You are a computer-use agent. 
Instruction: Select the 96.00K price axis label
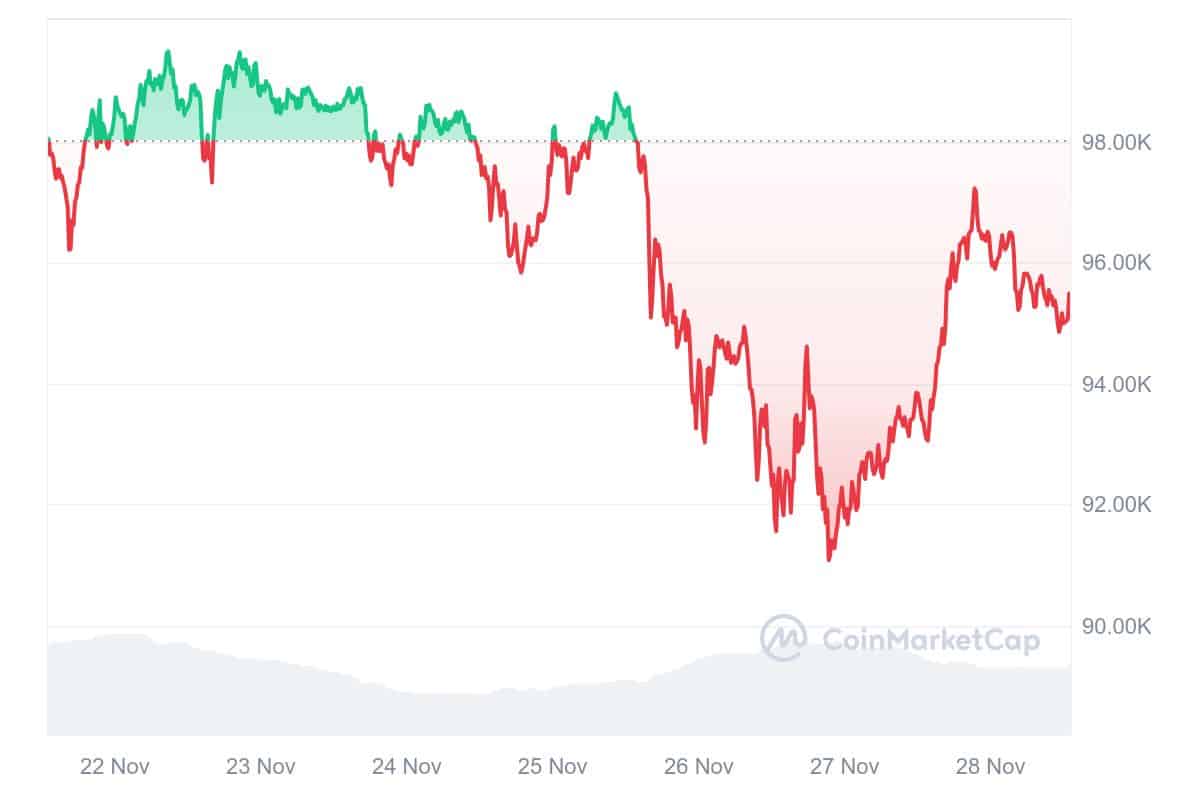coord(1115,263)
